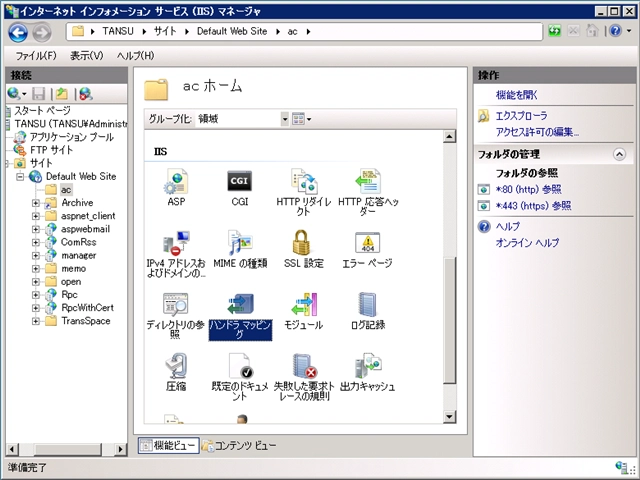Click the up-folder icon in connections toolbar
The height and width of the screenshot is (480, 640).
[62, 94]
